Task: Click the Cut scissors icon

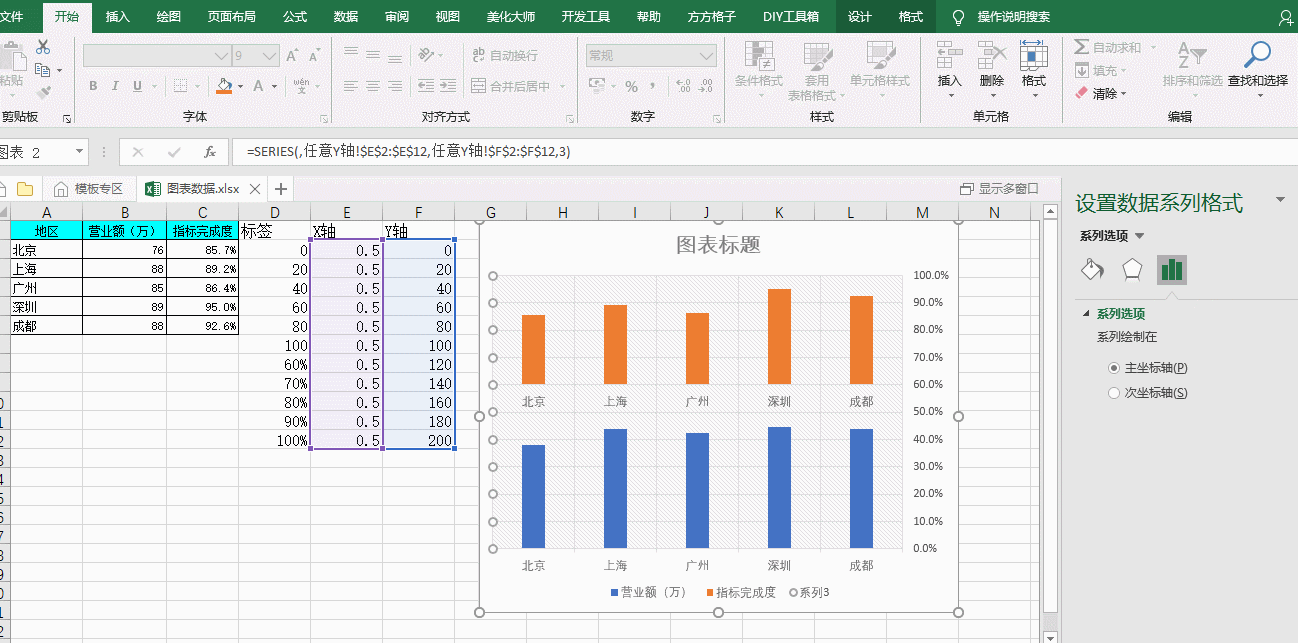Action: (42, 47)
